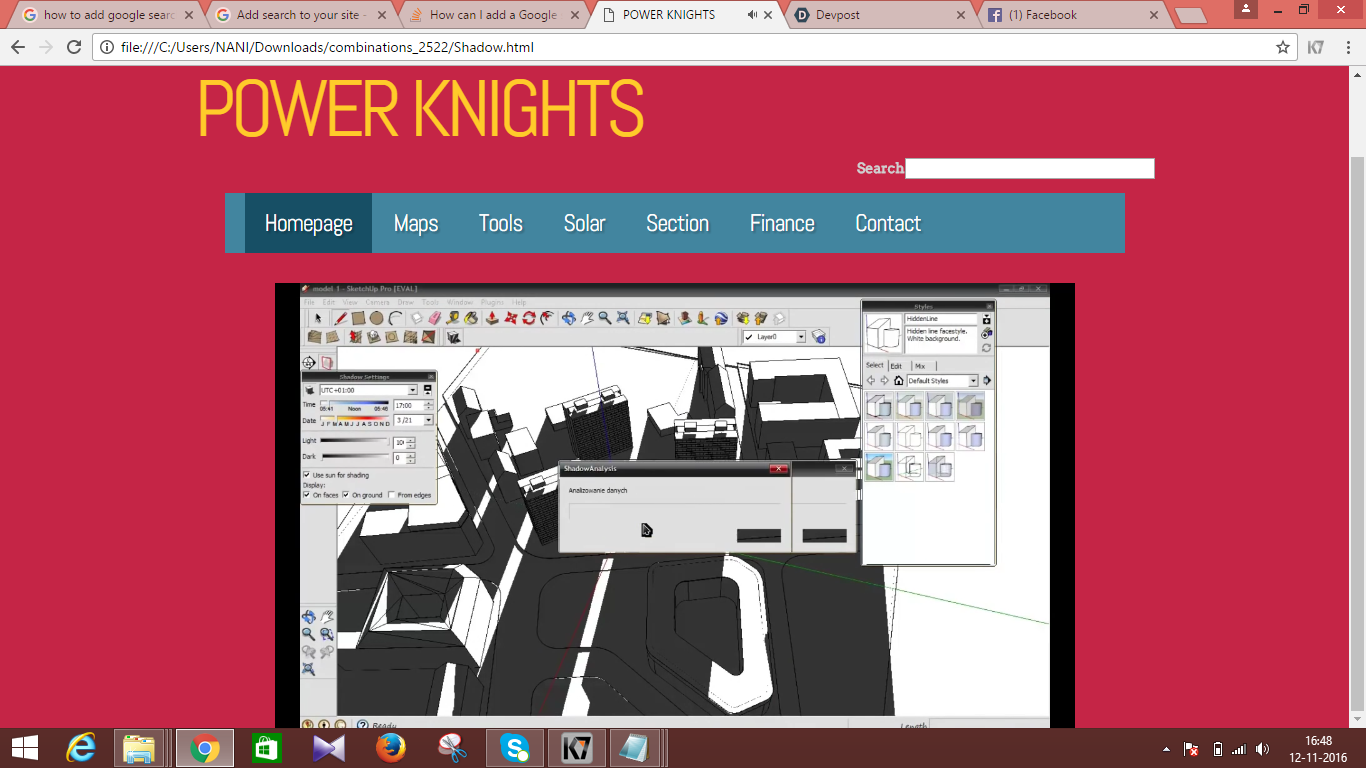Open the Solar navigation link

pyautogui.click(x=586, y=223)
